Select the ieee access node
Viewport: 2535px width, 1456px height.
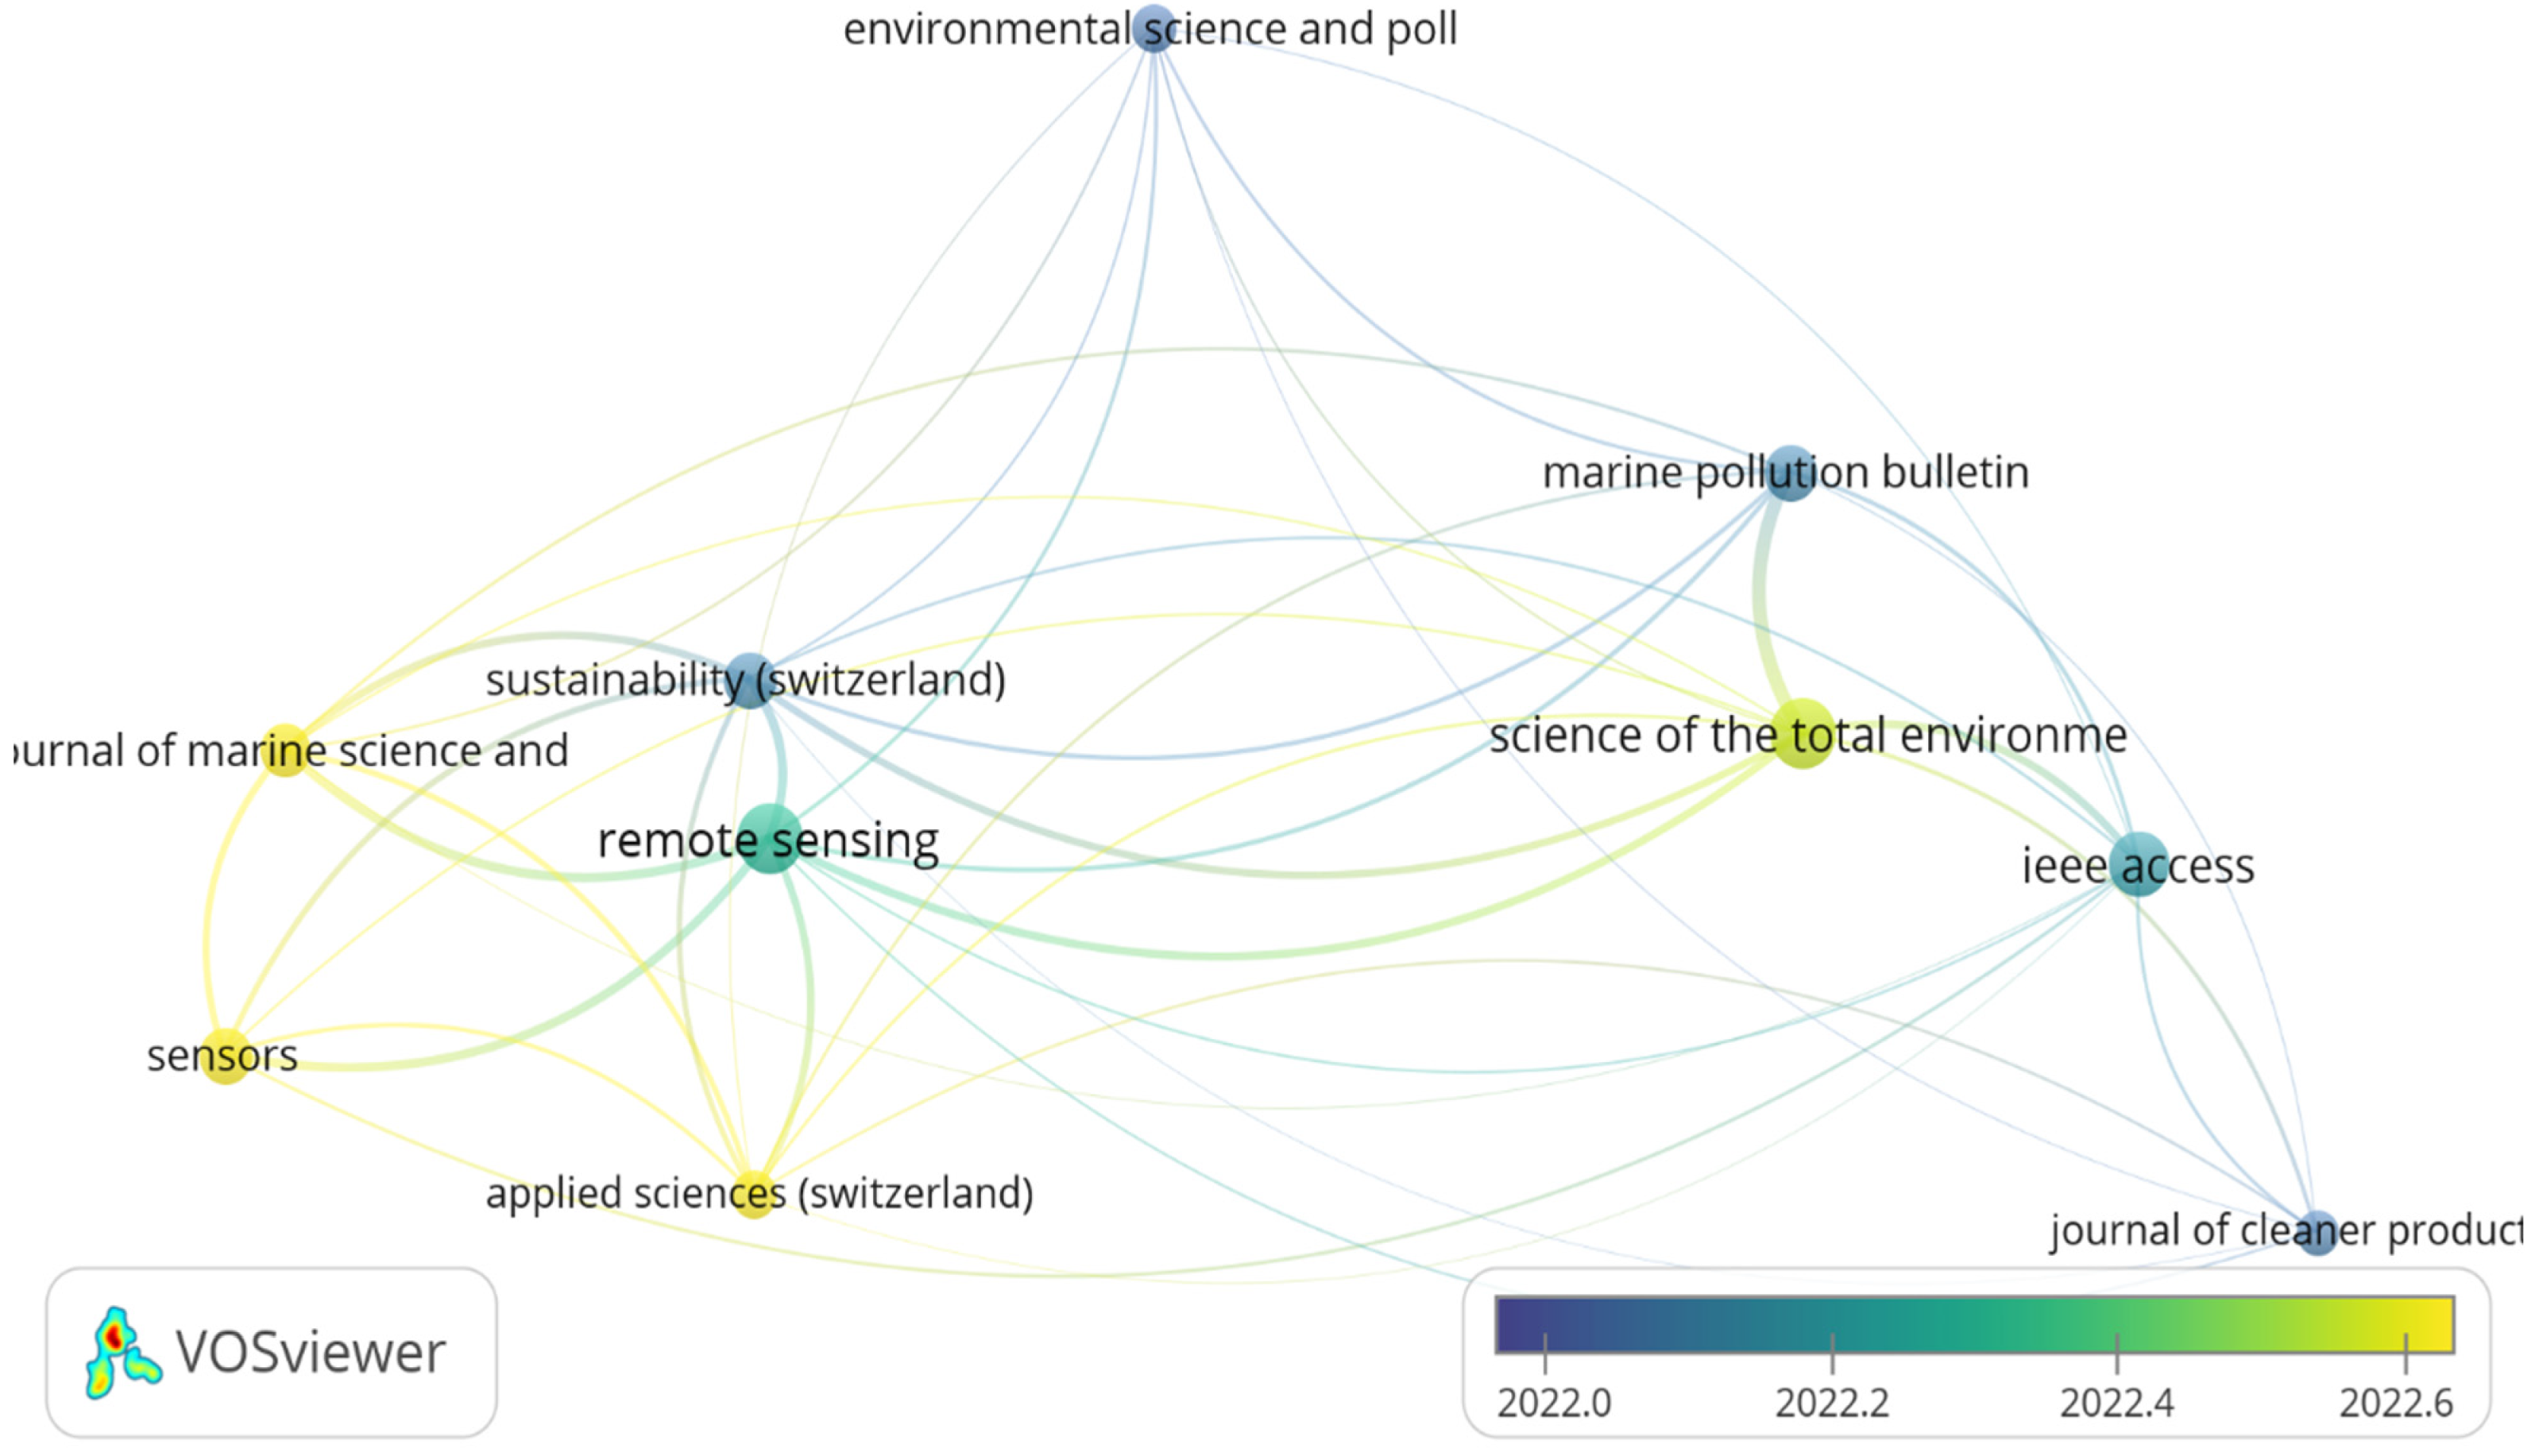pos(2138,863)
